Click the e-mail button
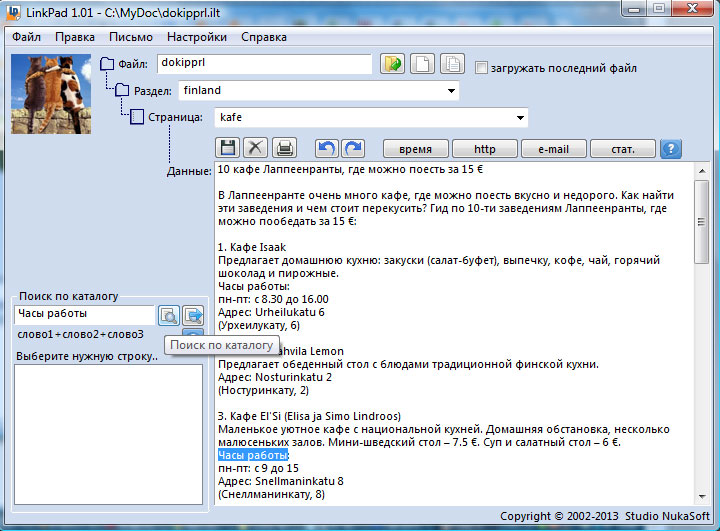This screenshot has height=531, width=720. pyautogui.click(x=554, y=149)
